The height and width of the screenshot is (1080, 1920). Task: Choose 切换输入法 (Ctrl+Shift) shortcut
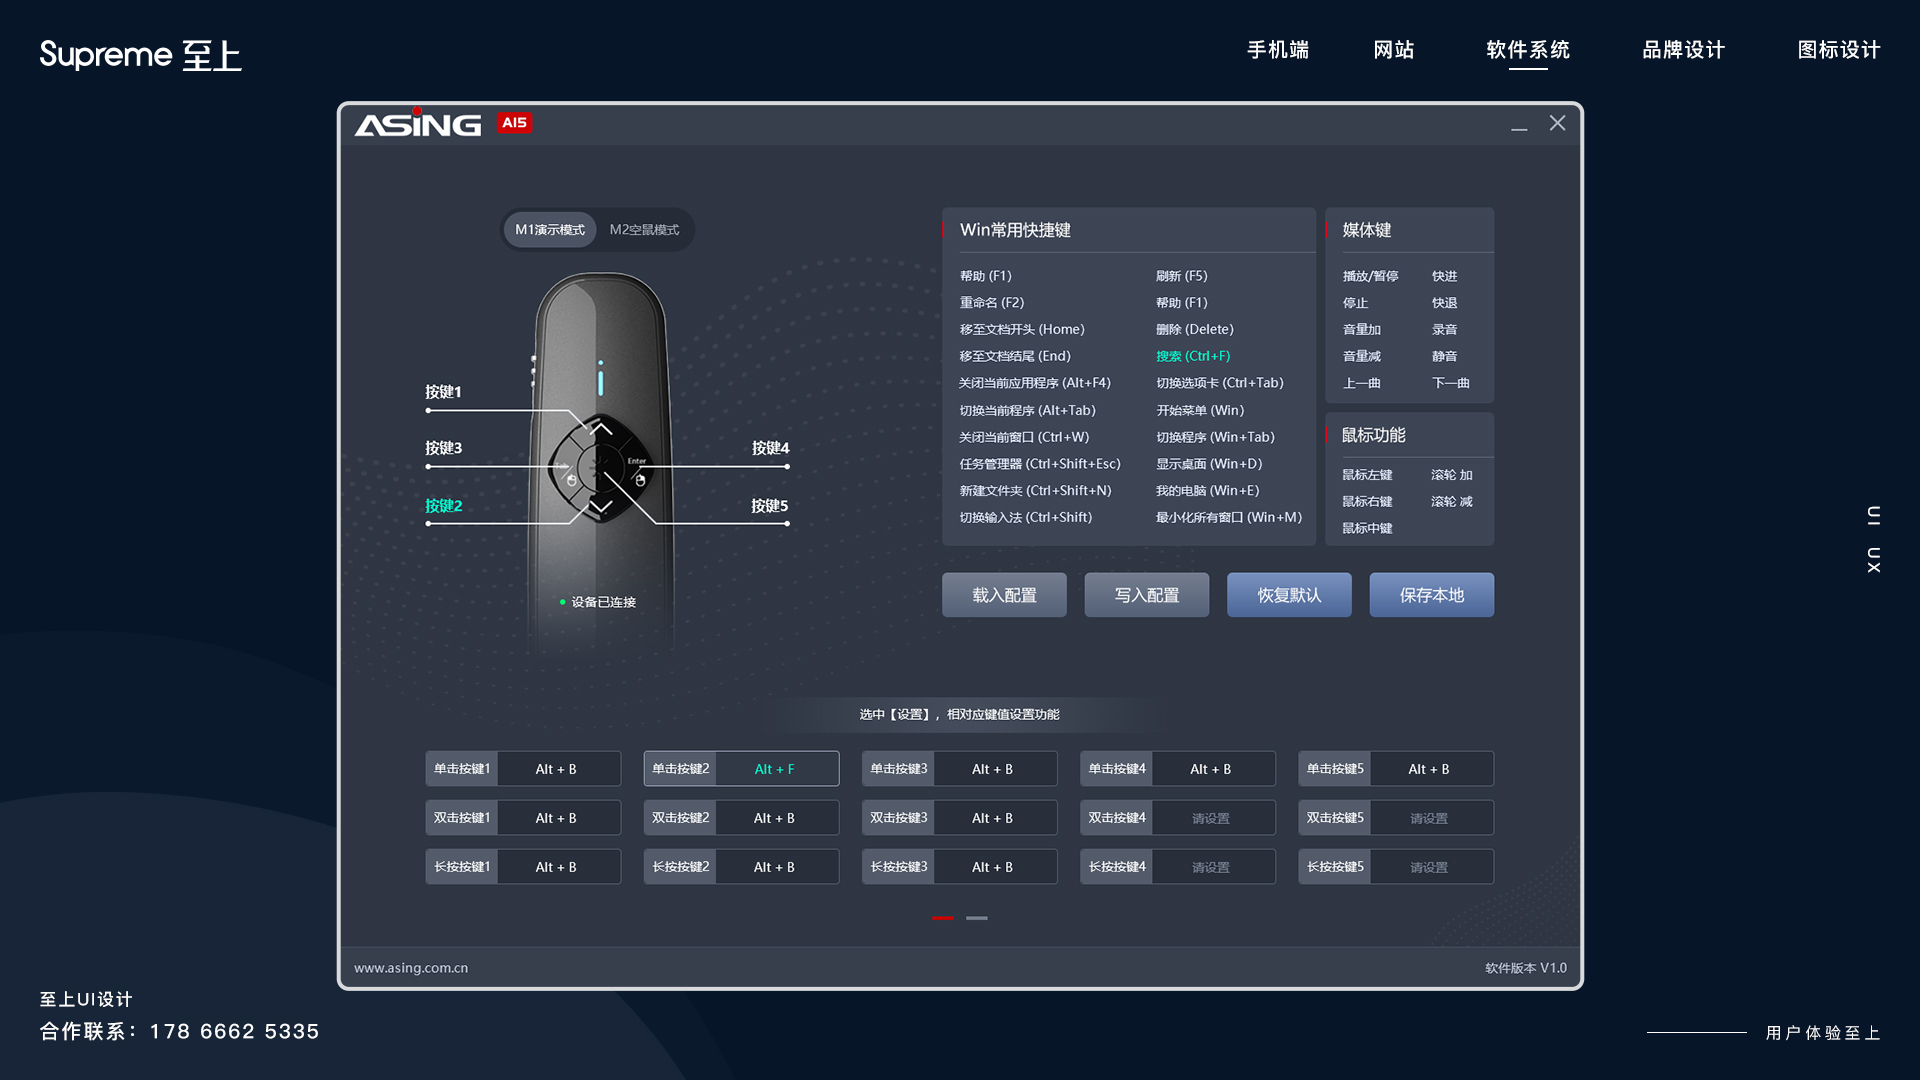(x=1026, y=518)
